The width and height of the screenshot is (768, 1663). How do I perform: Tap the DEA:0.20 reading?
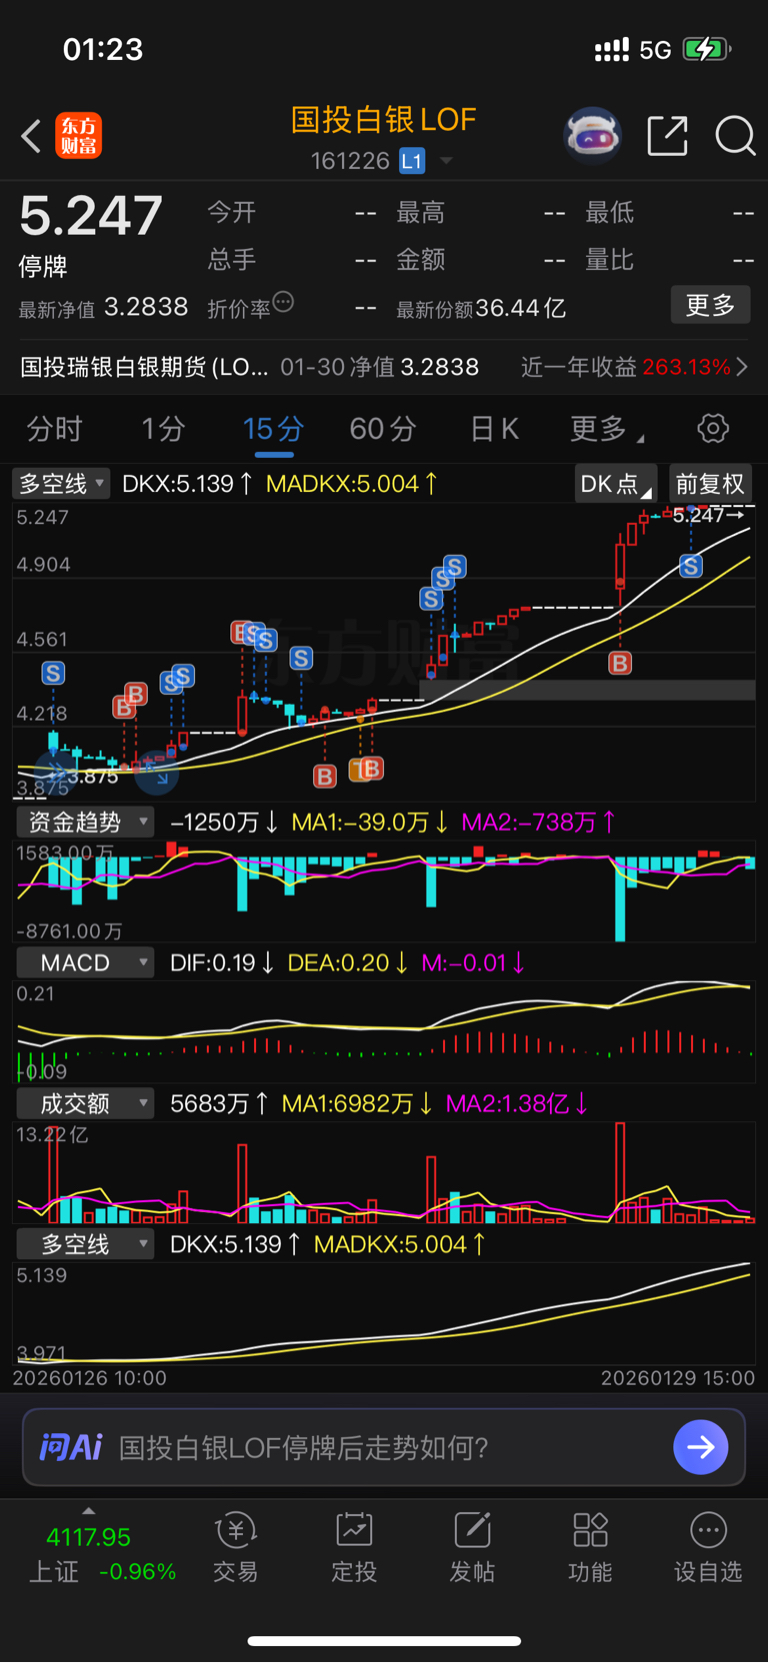348,963
